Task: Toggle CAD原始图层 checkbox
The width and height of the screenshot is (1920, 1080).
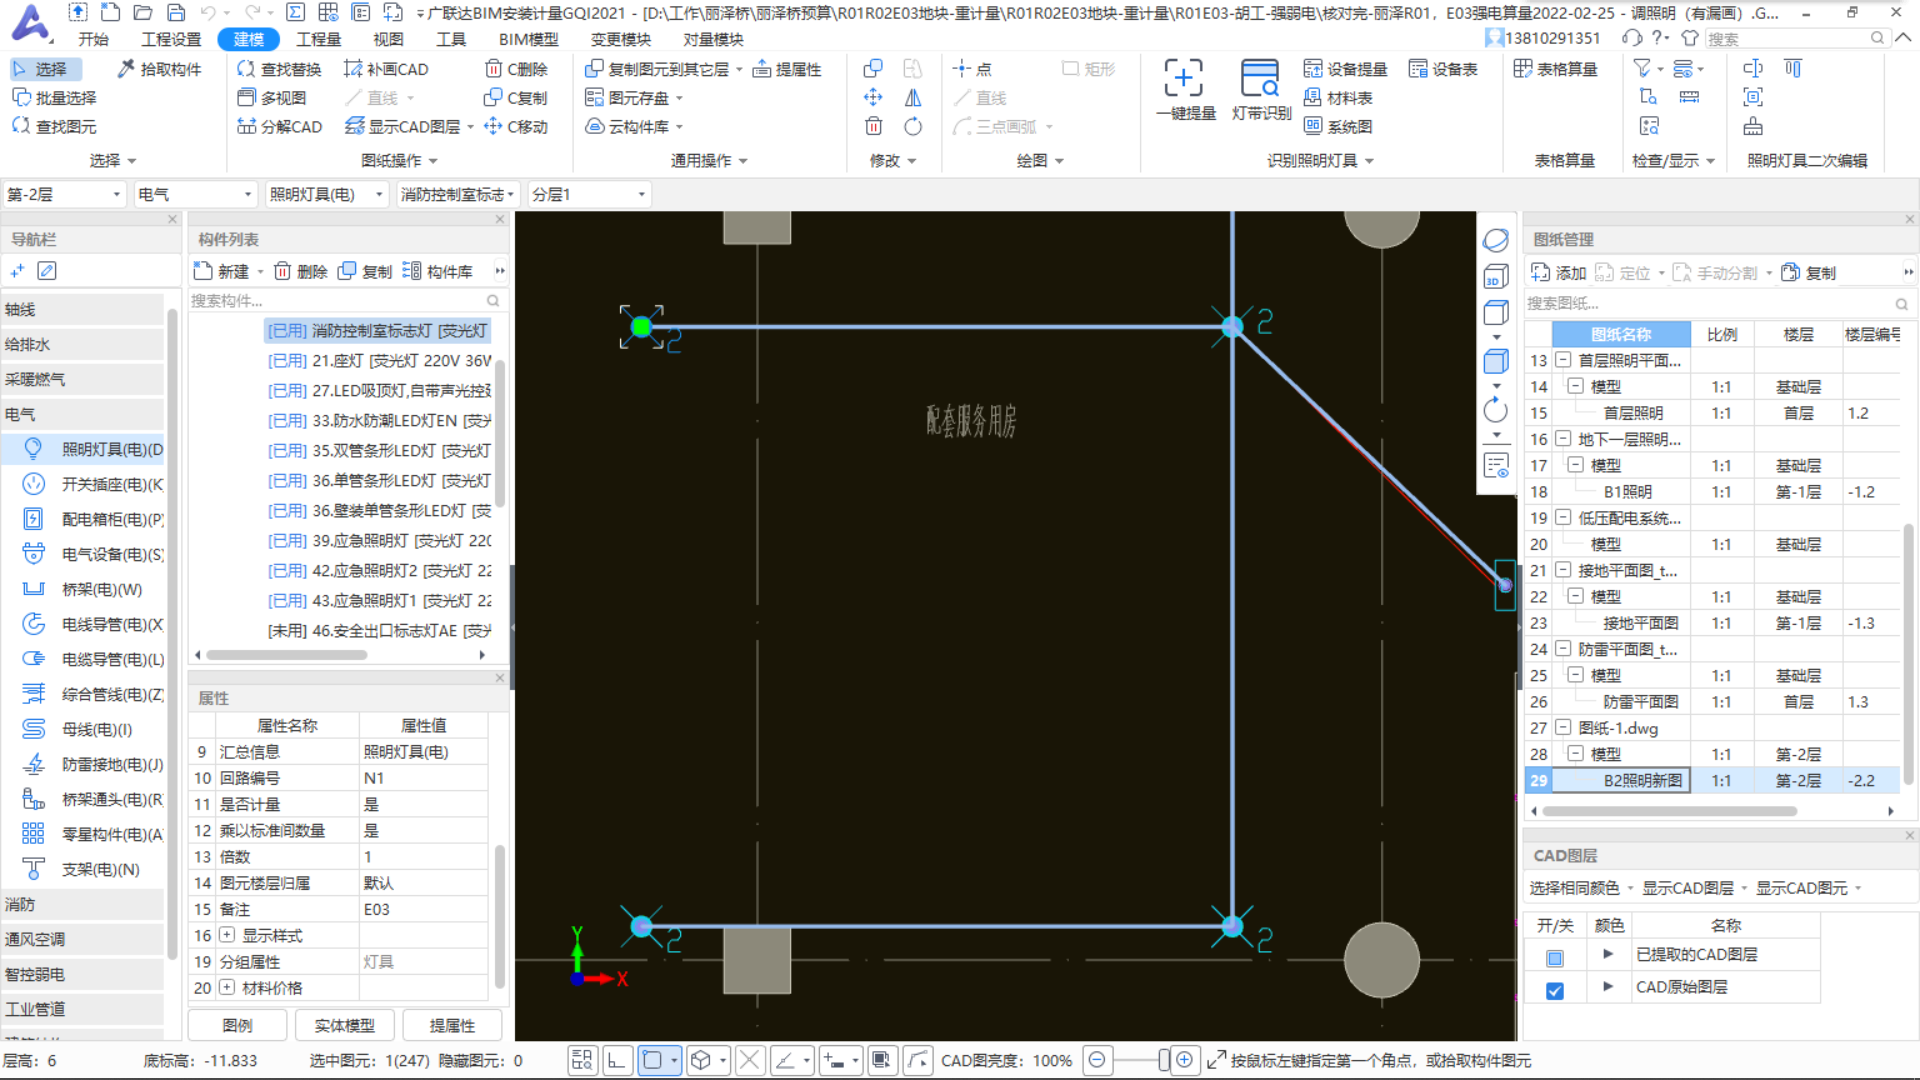Action: coord(1555,990)
